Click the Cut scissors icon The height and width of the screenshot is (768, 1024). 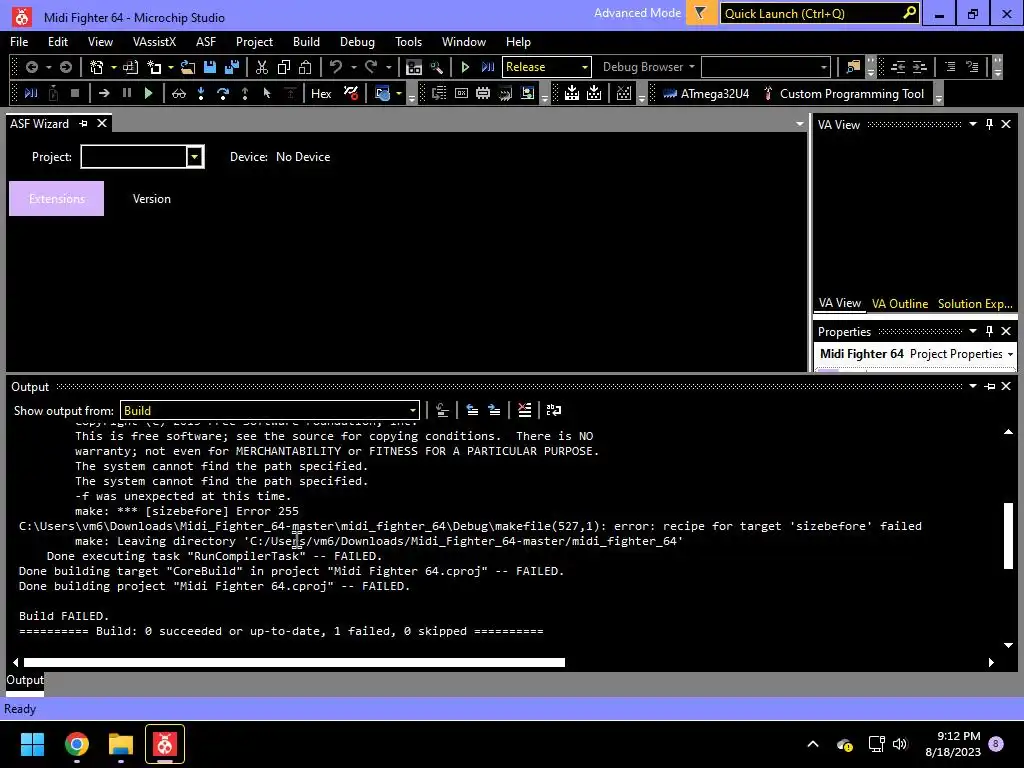262,67
